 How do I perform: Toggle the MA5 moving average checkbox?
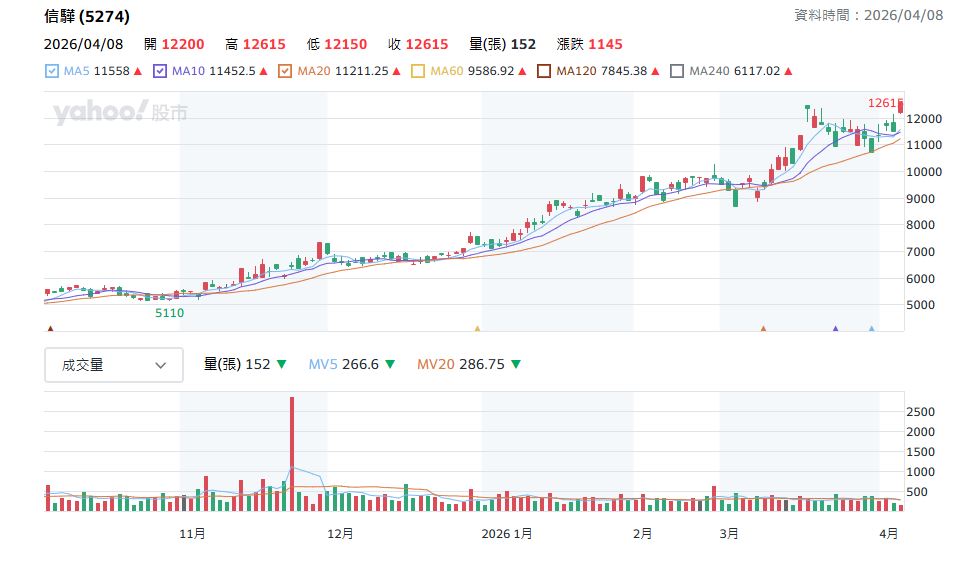tap(52, 71)
